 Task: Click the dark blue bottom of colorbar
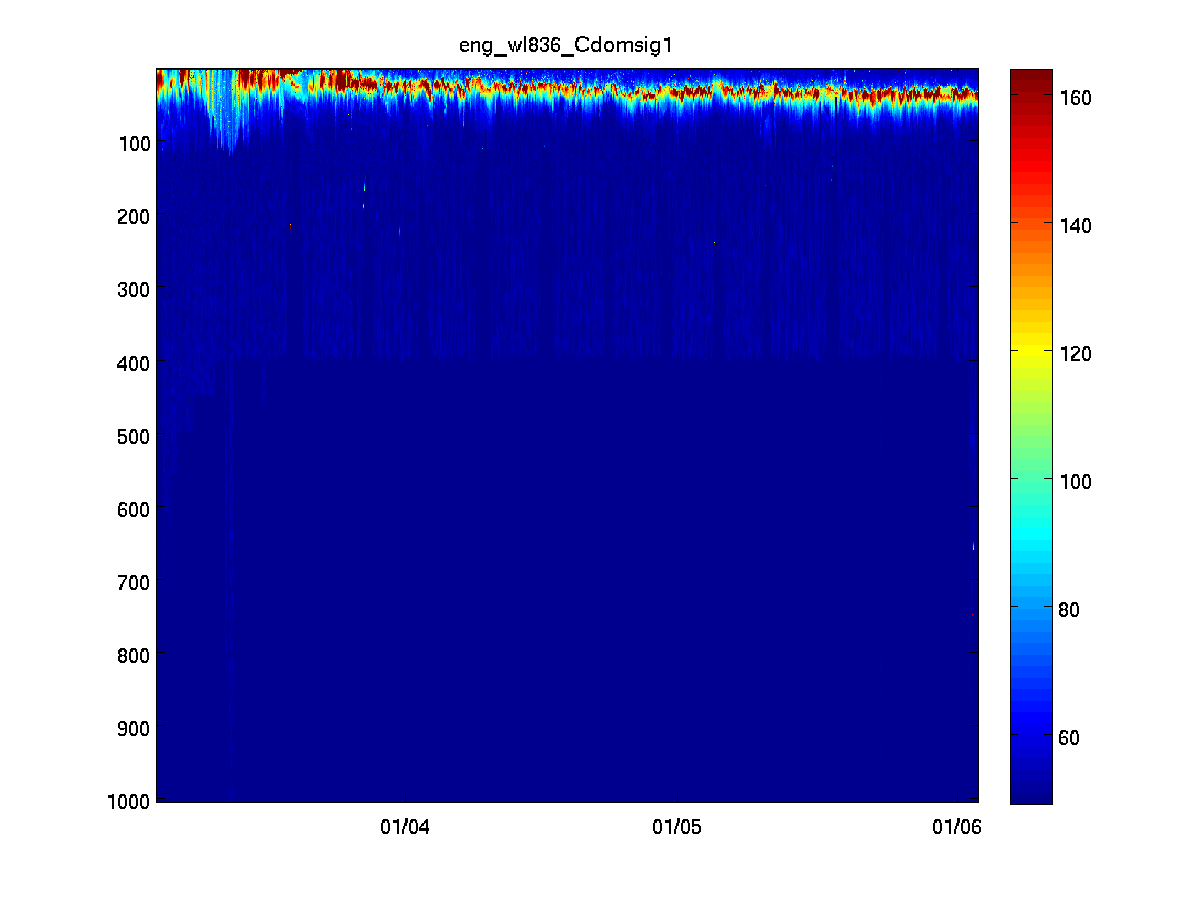coord(1031,790)
